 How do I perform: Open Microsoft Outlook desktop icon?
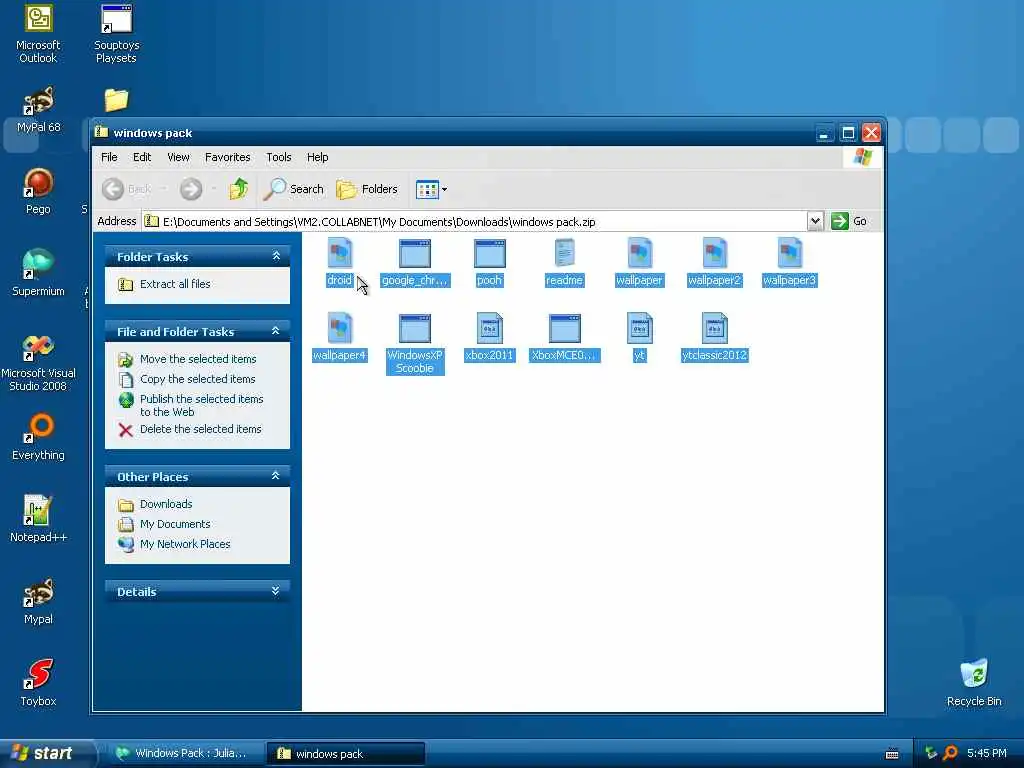(38, 34)
